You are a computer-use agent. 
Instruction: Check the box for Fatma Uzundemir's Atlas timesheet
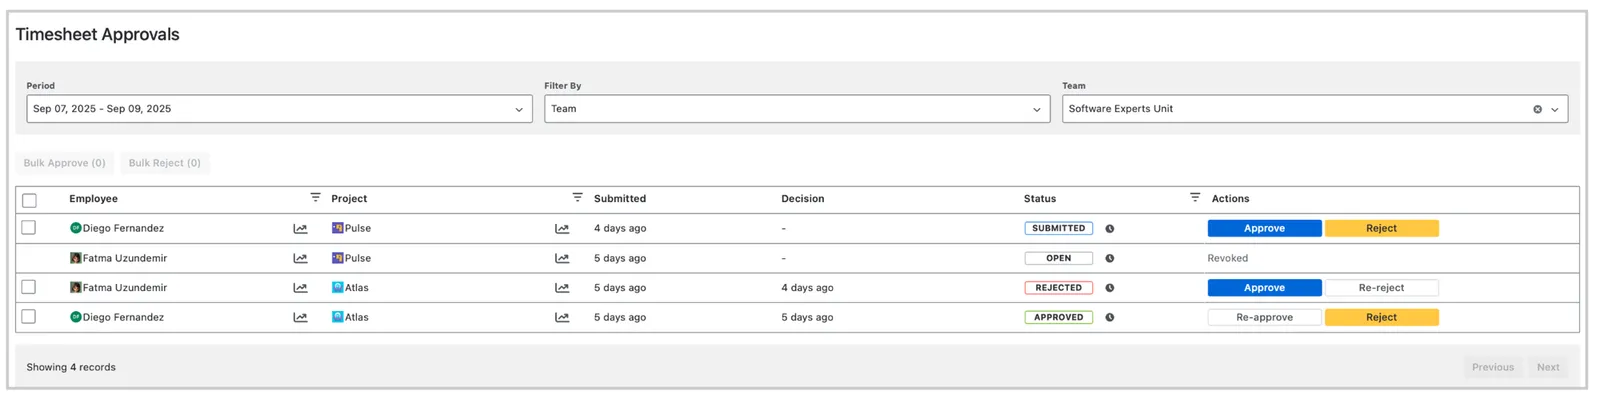[x=29, y=287]
